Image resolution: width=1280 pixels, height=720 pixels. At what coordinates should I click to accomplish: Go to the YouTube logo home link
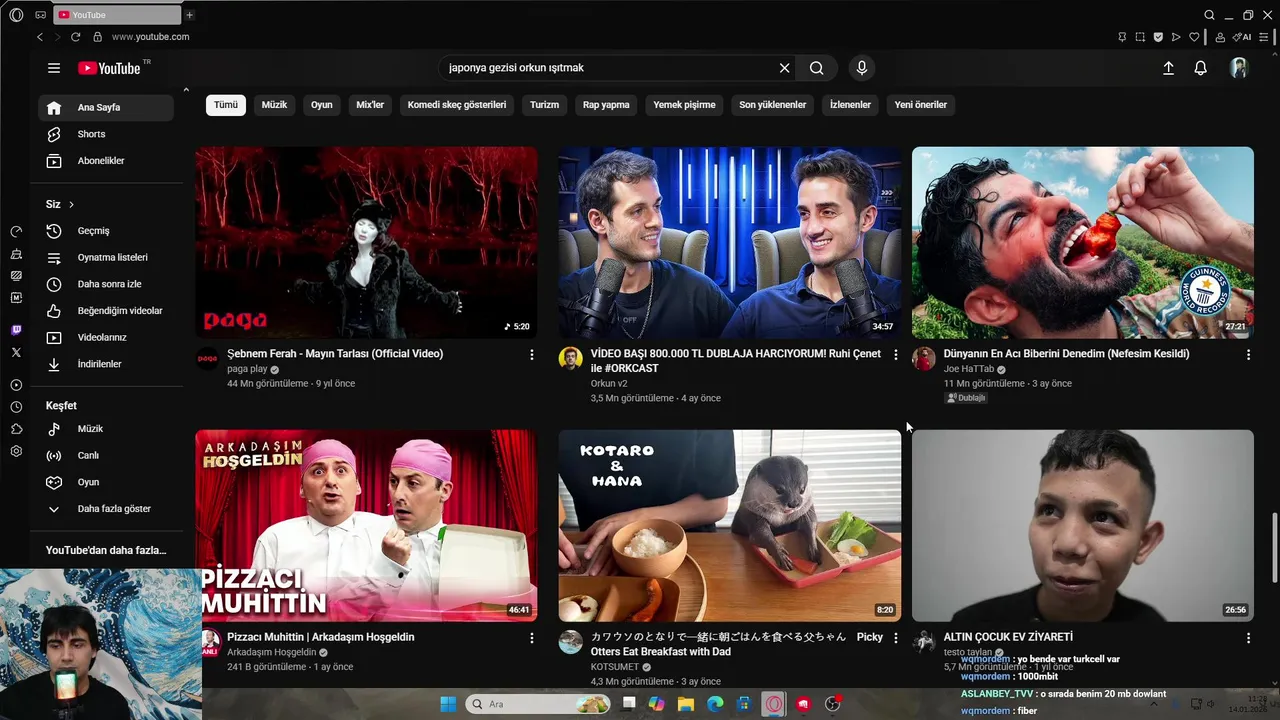pyautogui.click(x=110, y=68)
